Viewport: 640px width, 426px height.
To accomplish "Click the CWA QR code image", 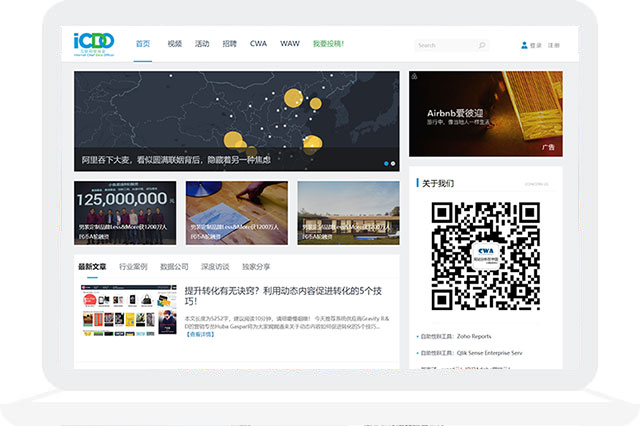I will [x=486, y=256].
